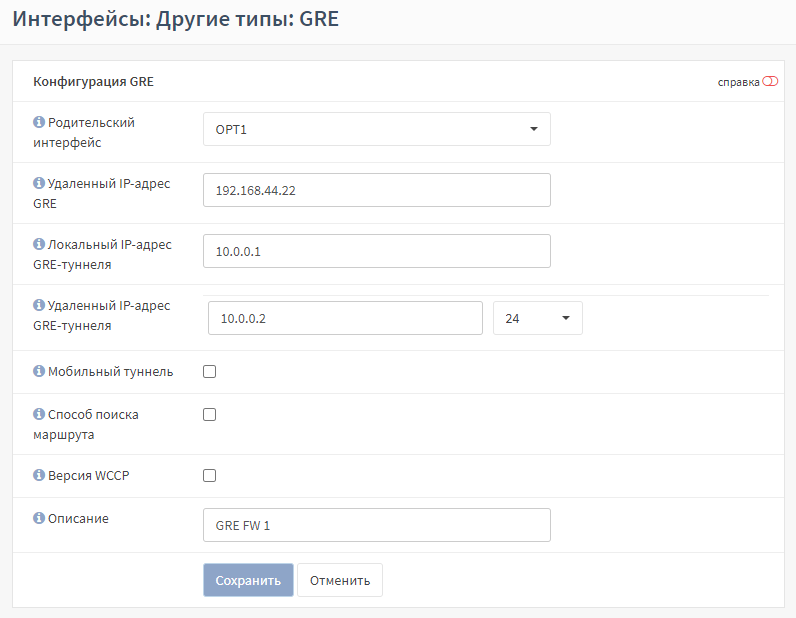Show help for Мобильный туннель info icon
This screenshot has height=618, width=796.
(39, 371)
